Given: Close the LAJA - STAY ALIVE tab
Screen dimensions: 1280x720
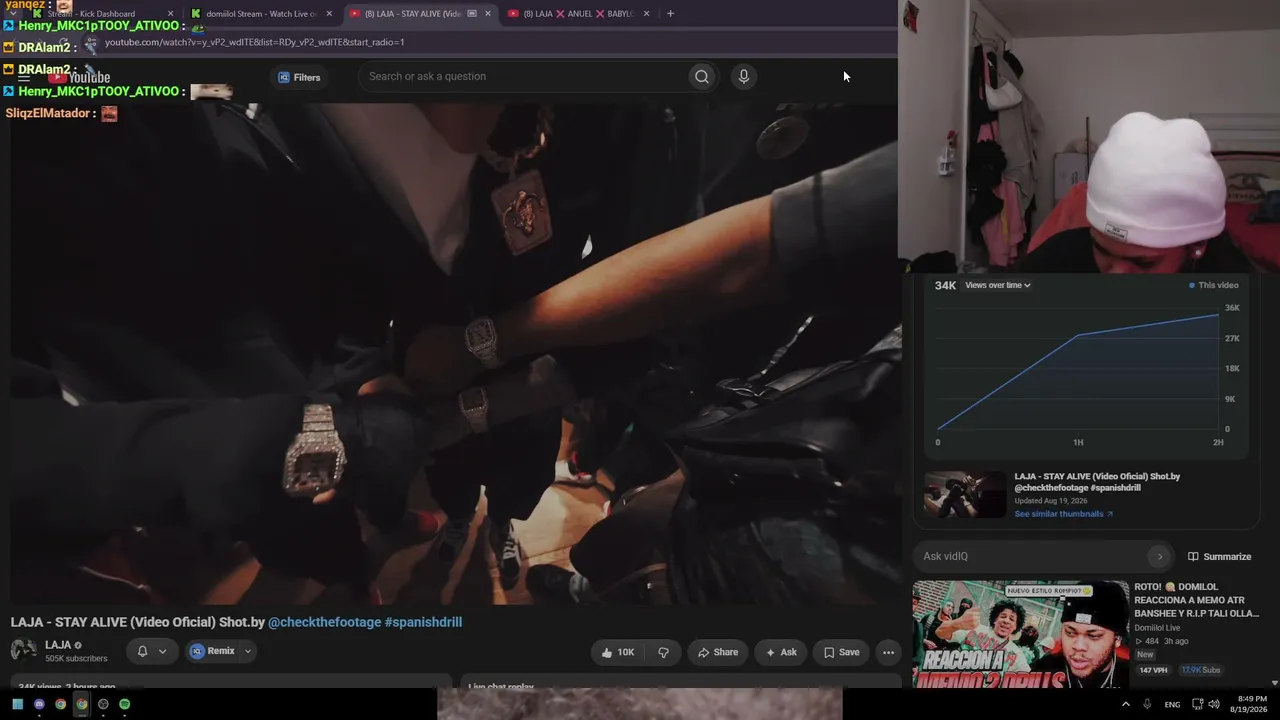Looking at the screenshot, I should point(488,14).
